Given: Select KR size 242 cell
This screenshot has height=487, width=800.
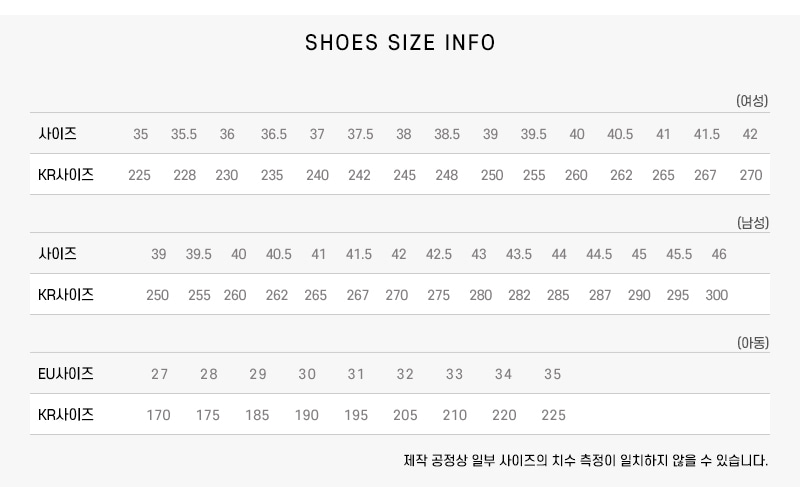Looking at the screenshot, I should 359,175.
